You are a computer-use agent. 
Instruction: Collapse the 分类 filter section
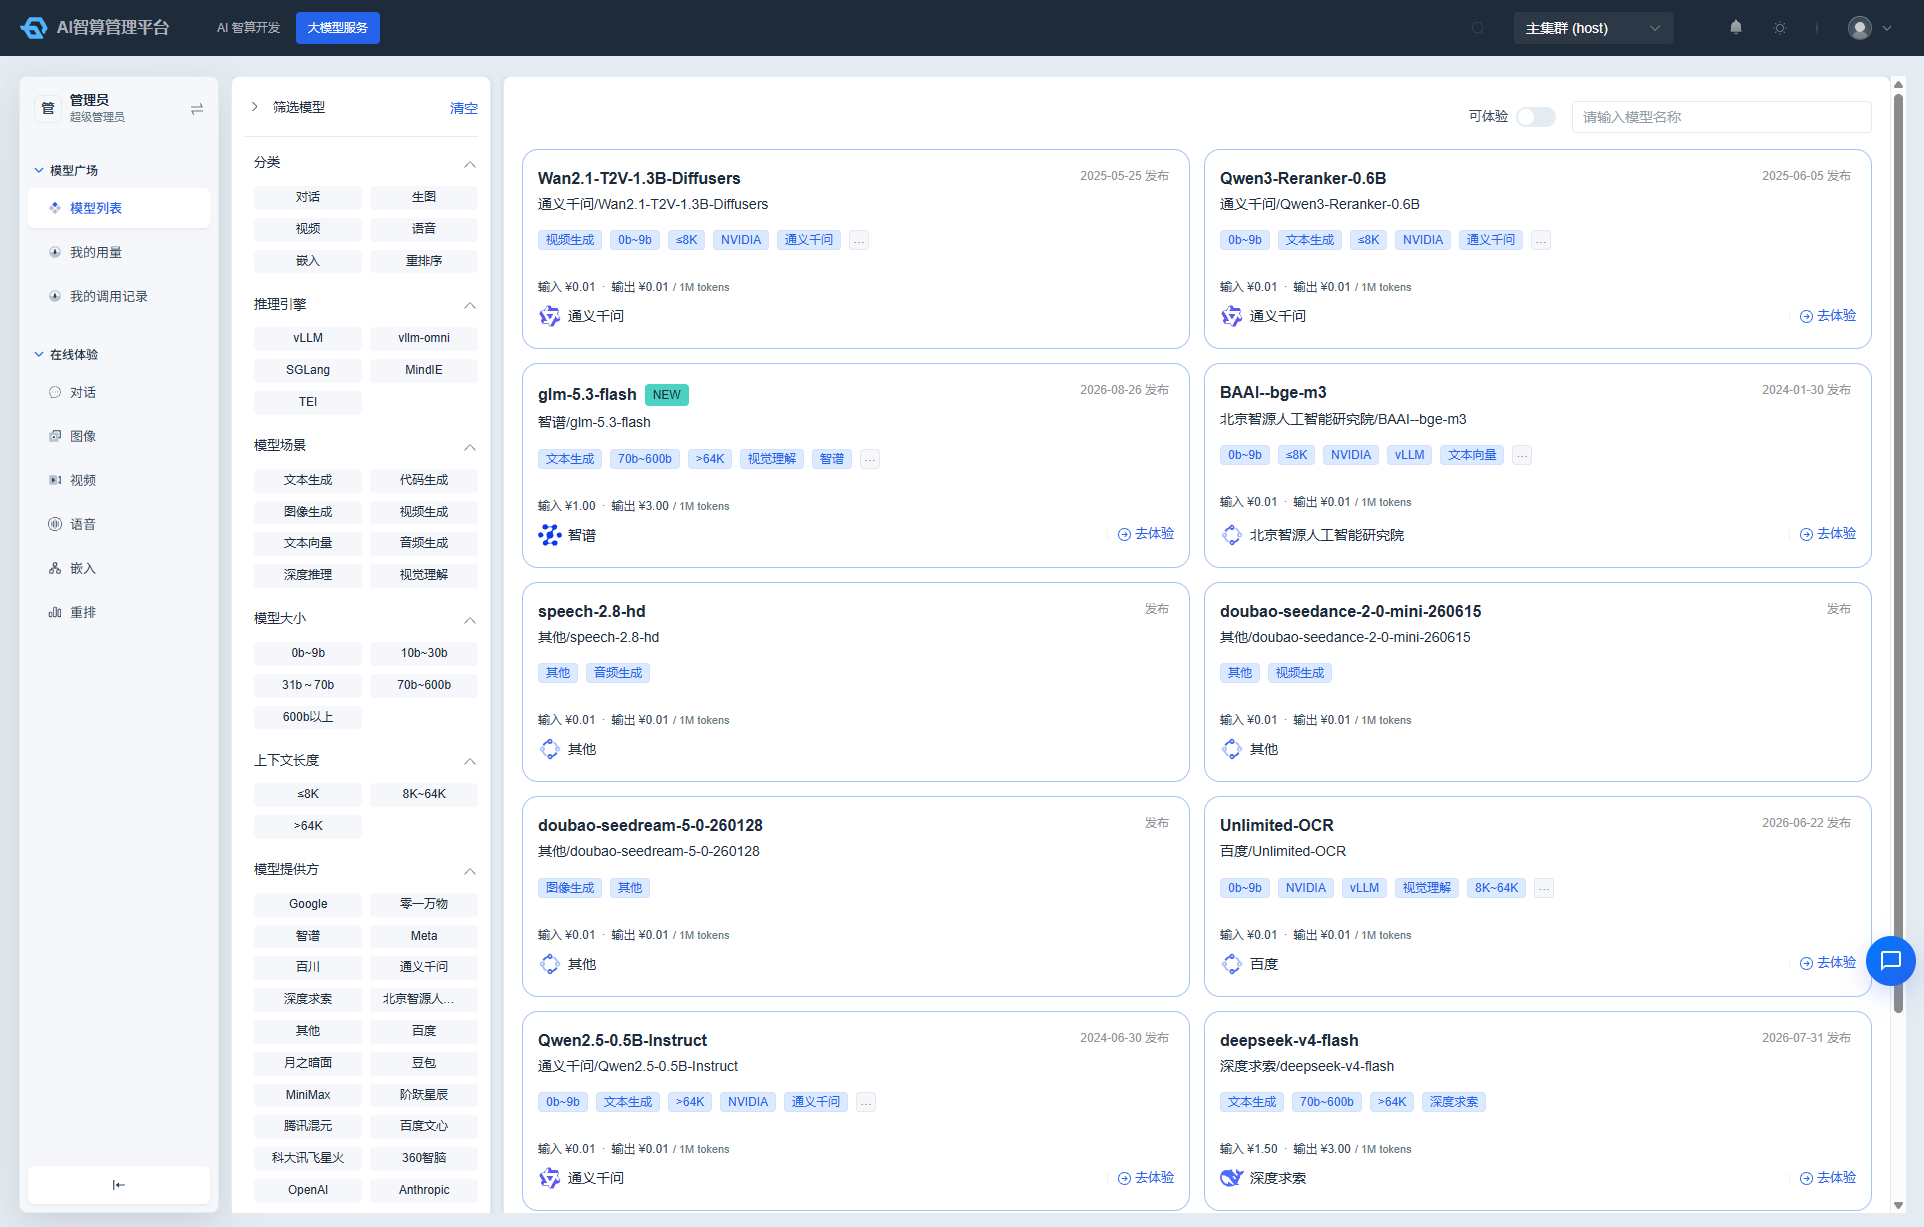point(470,163)
